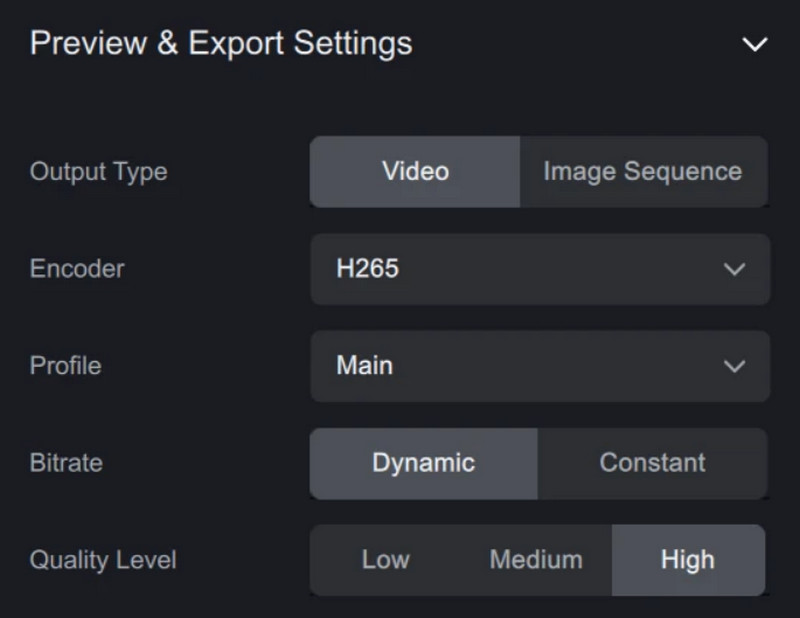This screenshot has height=618, width=800.
Task: Open the Profile combo box showing Main
Action: tap(540, 366)
